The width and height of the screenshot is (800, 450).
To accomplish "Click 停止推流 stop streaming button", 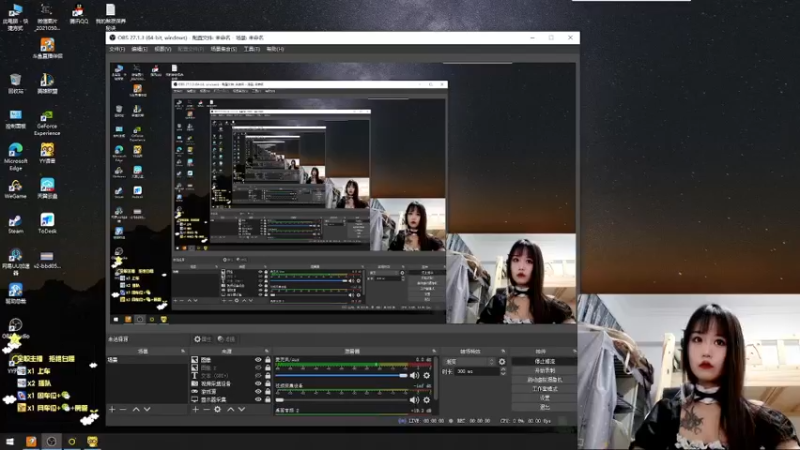I will coord(544,361).
